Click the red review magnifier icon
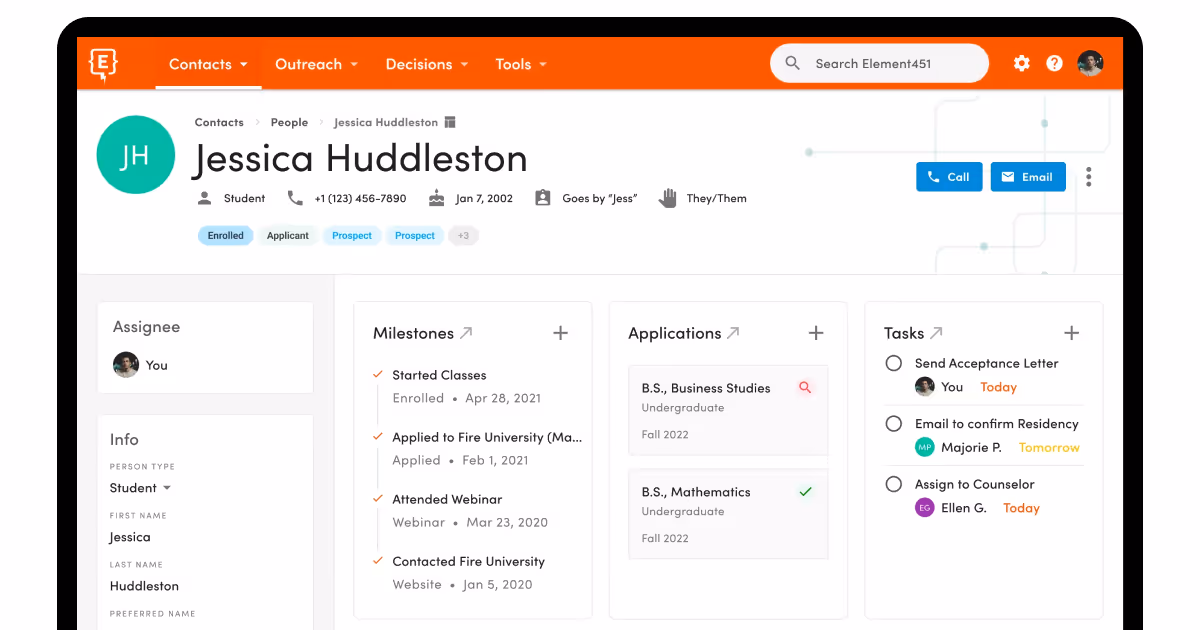The height and width of the screenshot is (630, 1200). tap(805, 388)
